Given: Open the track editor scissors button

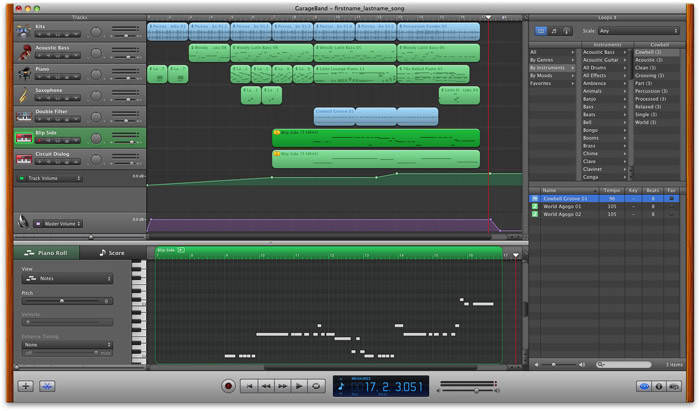Looking at the screenshot, I should 47,386.
